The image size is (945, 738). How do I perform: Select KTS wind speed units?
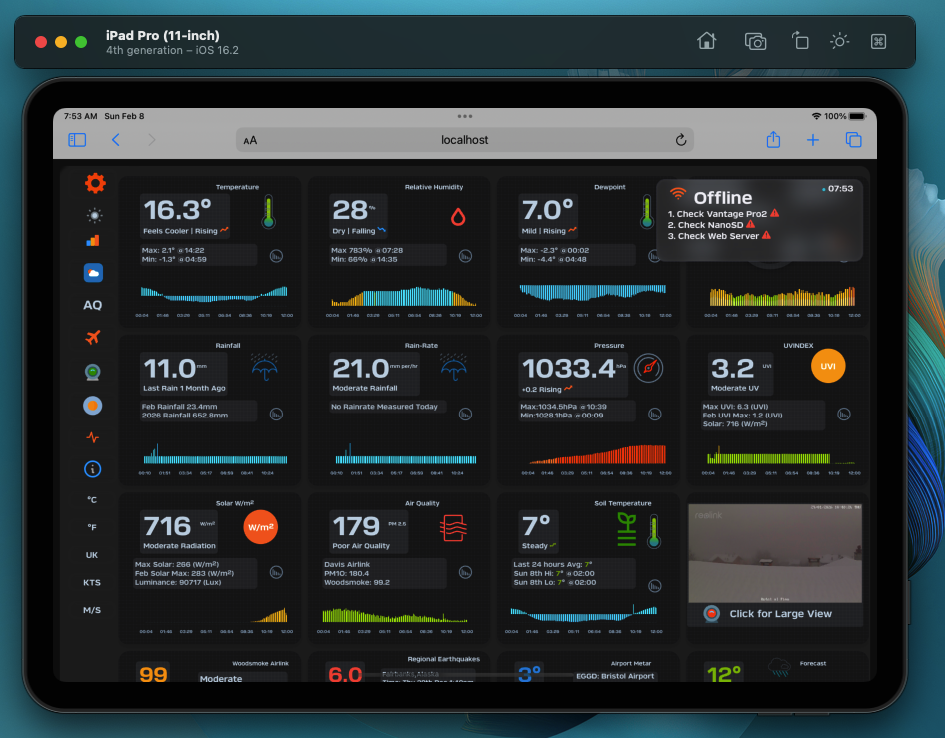point(92,582)
